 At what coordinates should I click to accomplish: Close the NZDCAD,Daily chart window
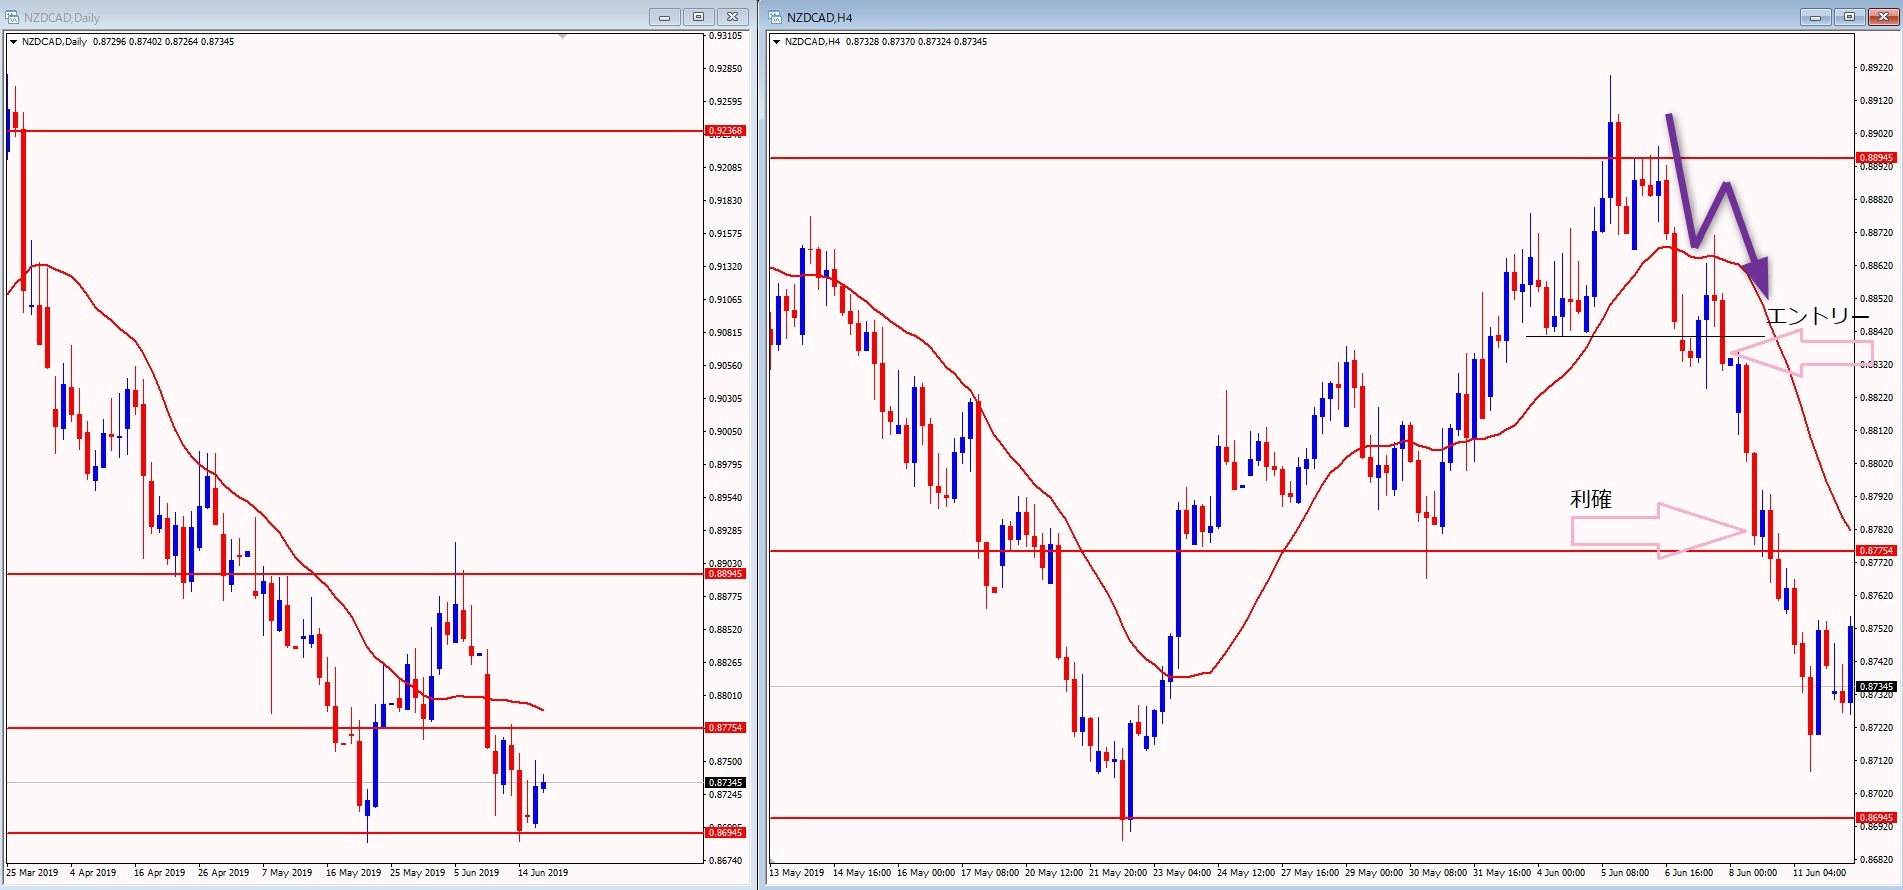pos(733,17)
